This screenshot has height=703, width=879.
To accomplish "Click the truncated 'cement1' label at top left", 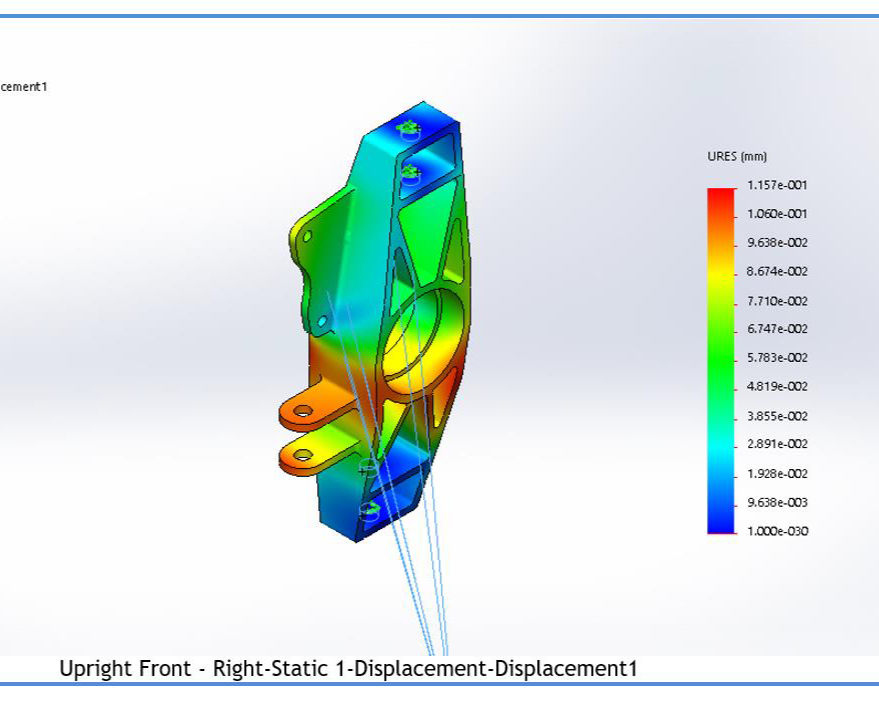I will [24, 87].
